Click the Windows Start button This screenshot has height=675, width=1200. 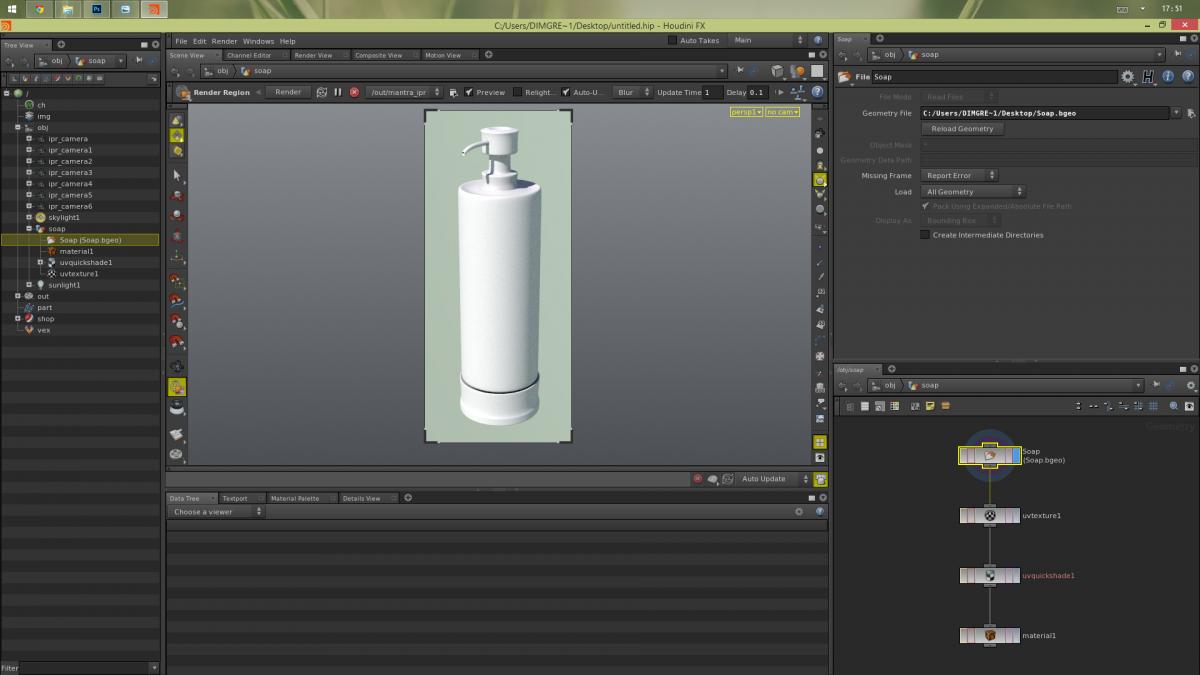point(10,9)
